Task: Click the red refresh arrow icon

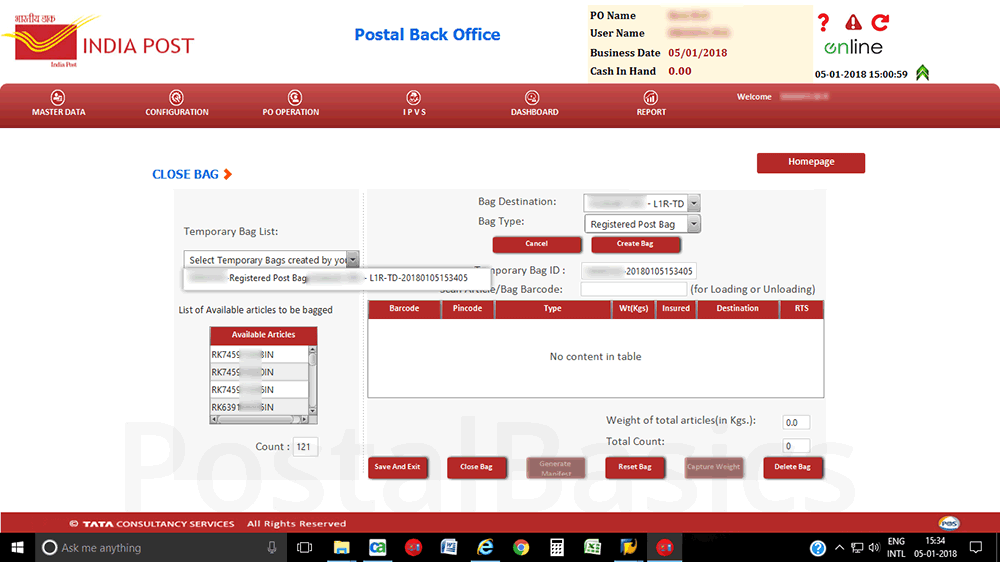Action: coord(880,22)
